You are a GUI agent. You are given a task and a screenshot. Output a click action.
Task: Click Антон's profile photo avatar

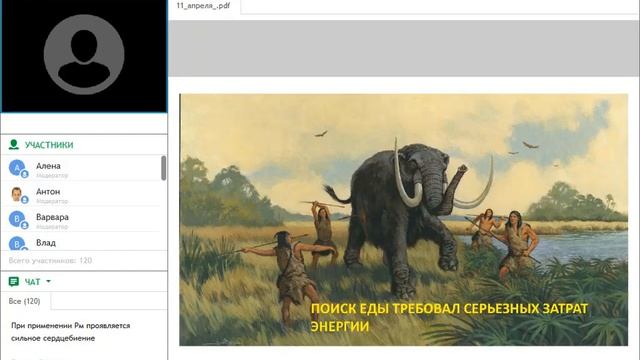pyautogui.click(x=17, y=193)
